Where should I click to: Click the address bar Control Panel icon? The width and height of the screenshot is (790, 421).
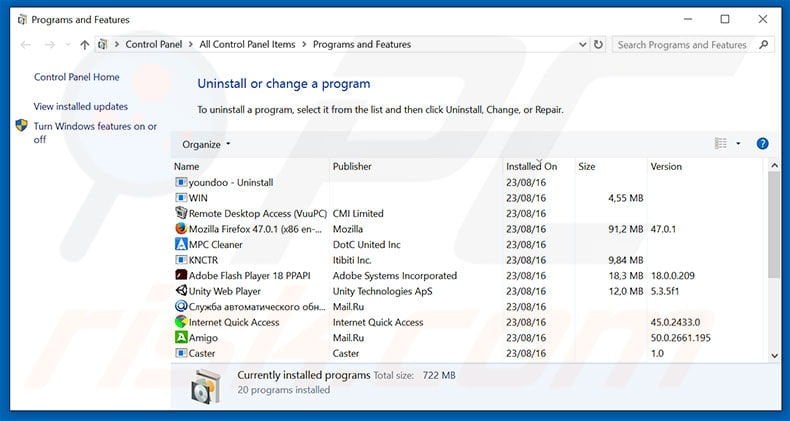click(x=103, y=44)
